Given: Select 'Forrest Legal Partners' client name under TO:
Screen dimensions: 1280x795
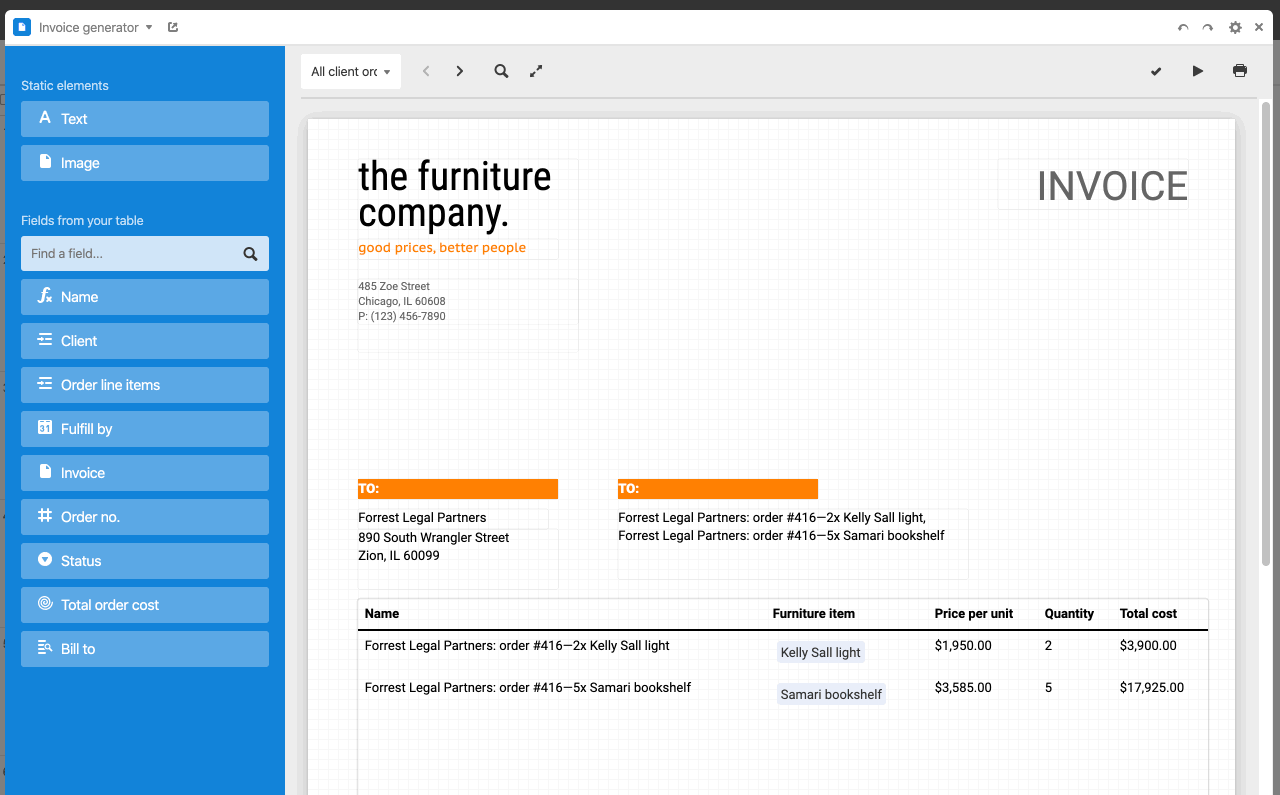Looking at the screenshot, I should [422, 518].
